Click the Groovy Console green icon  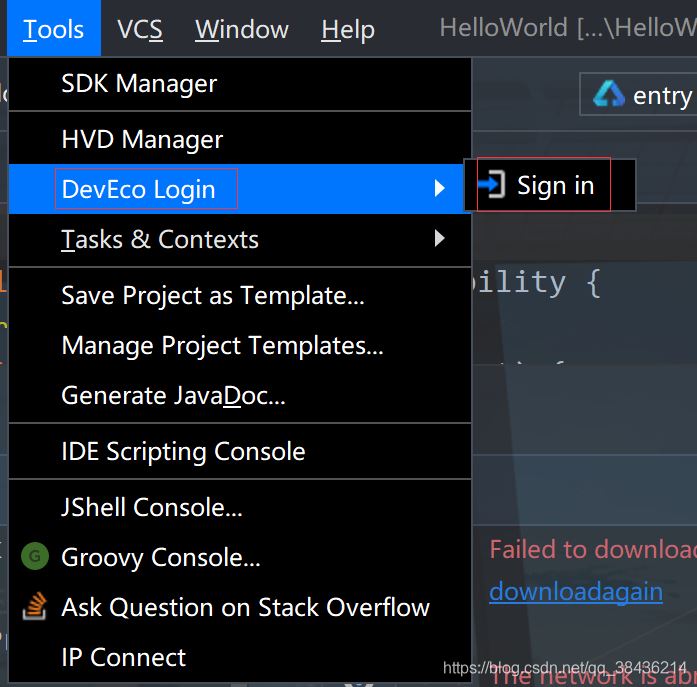point(36,557)
